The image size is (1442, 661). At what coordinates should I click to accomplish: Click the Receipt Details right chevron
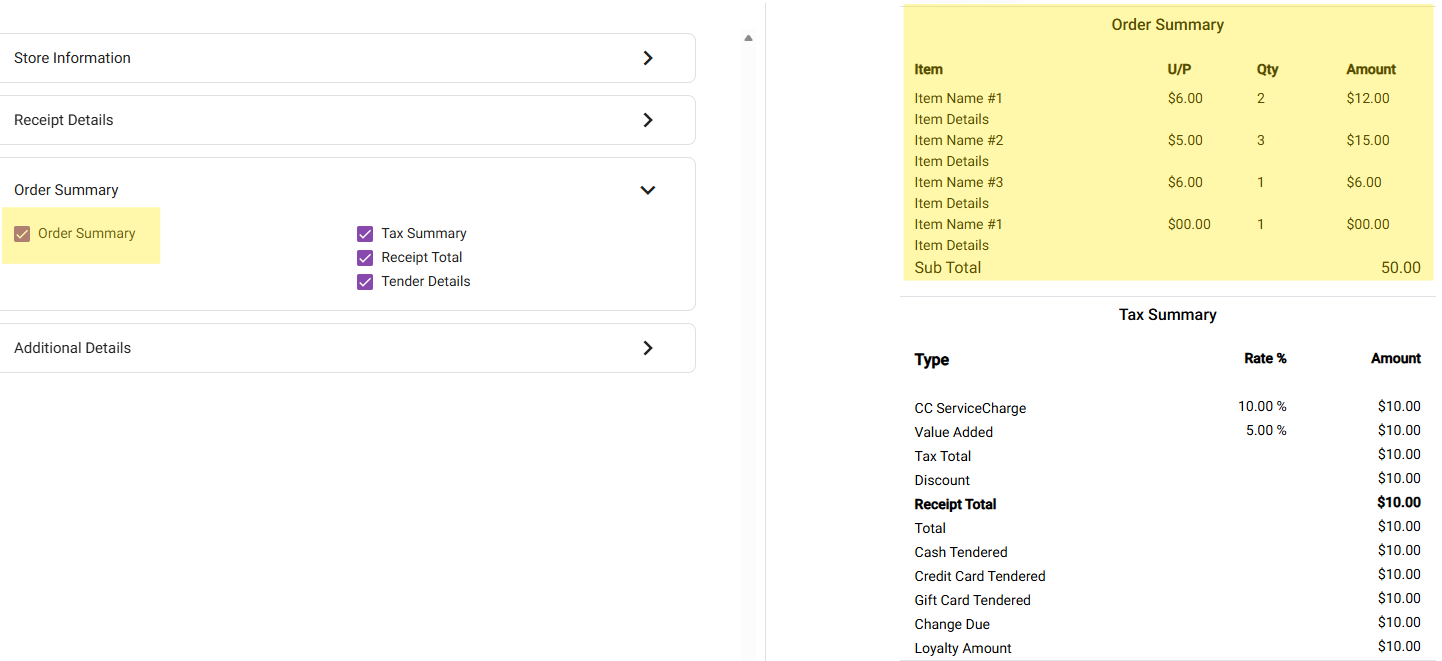click(x=648, y=120)
